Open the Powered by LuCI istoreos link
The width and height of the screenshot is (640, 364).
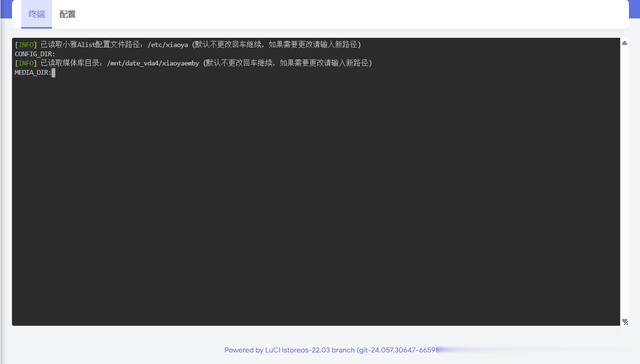click(330, 350)
